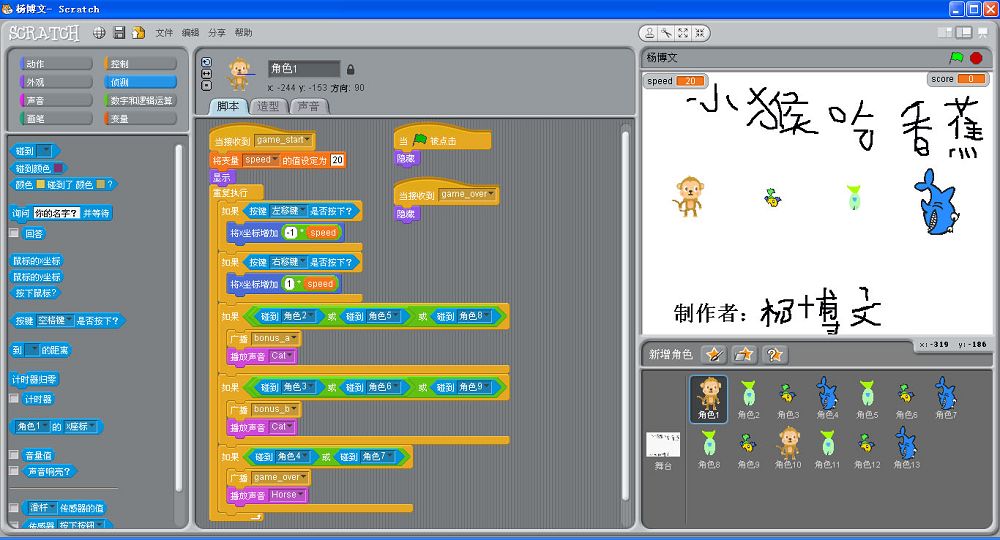1000x540 pixels.
Task: Select the duplicate stamp tool
Action: click(649, 33)
